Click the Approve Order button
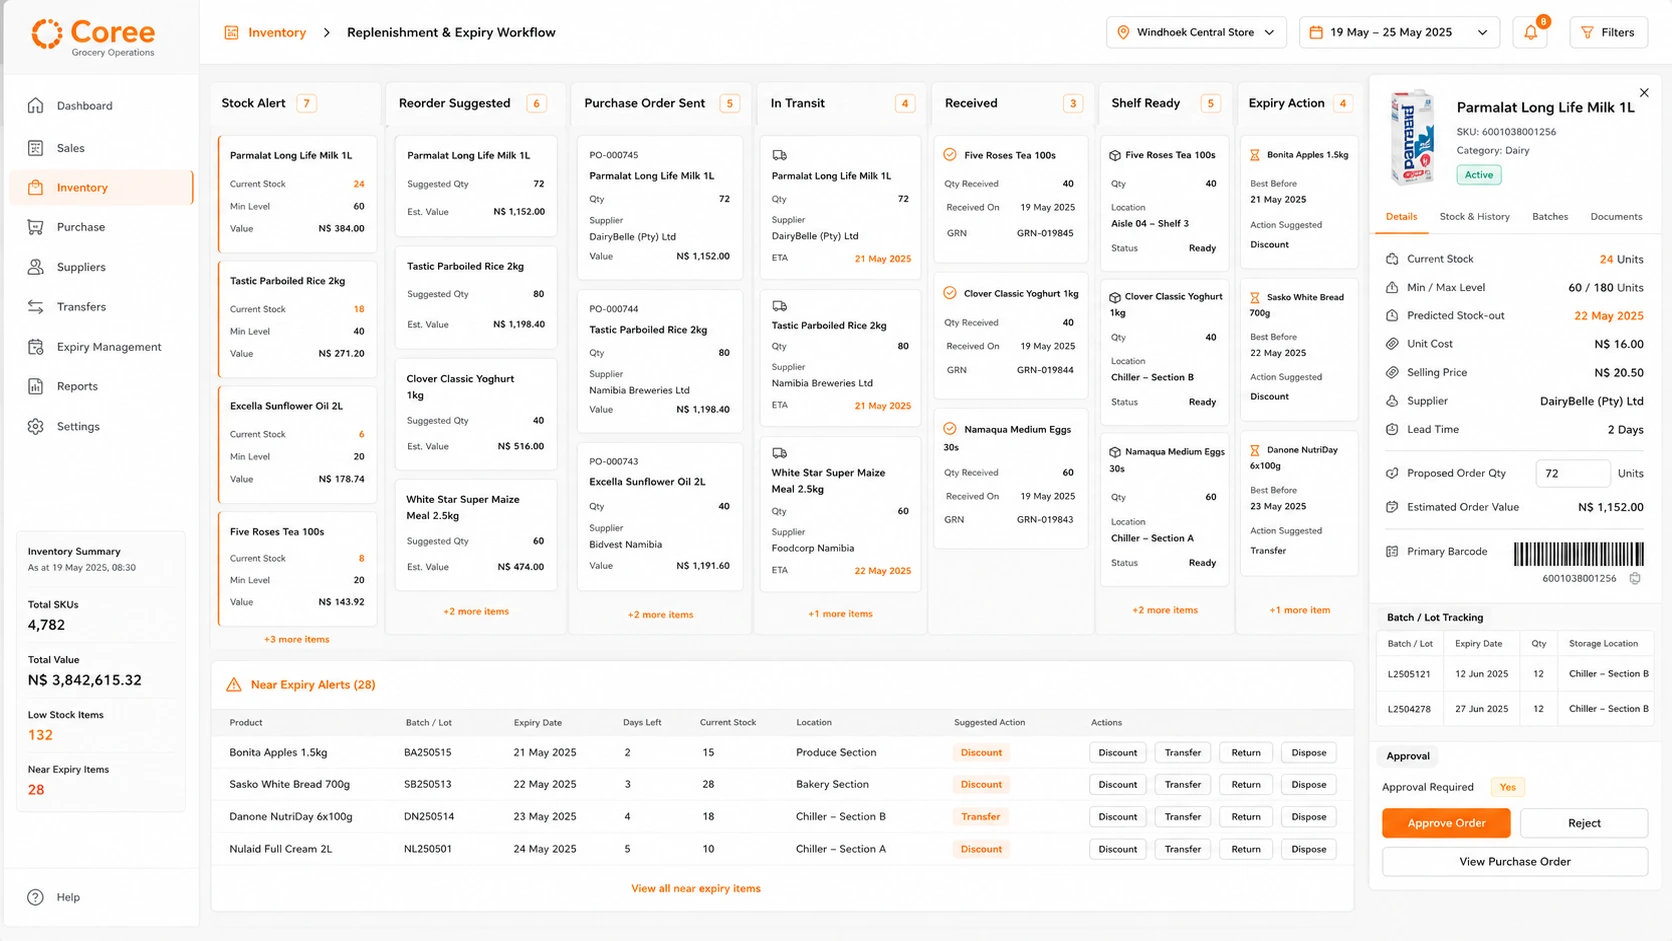Screen dimensions: 1672x941 [1446, 823]
